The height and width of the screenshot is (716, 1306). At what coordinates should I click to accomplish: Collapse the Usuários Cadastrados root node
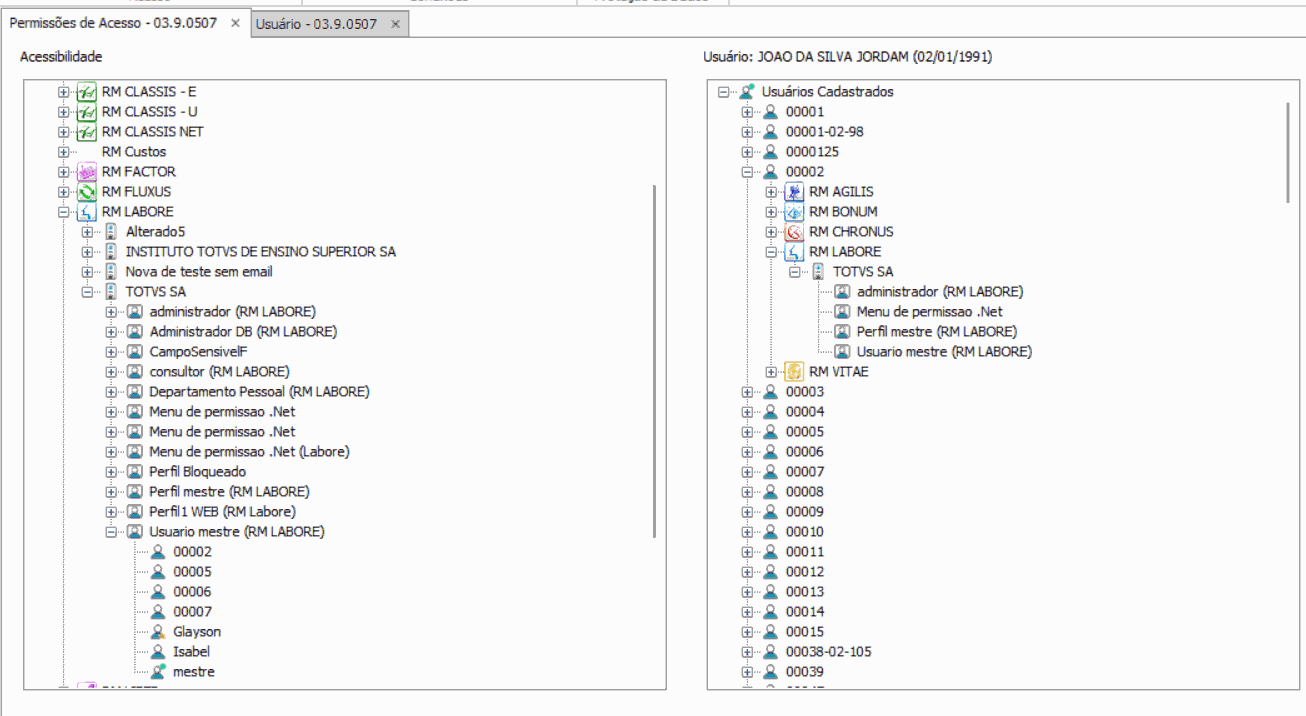(723, 92)
